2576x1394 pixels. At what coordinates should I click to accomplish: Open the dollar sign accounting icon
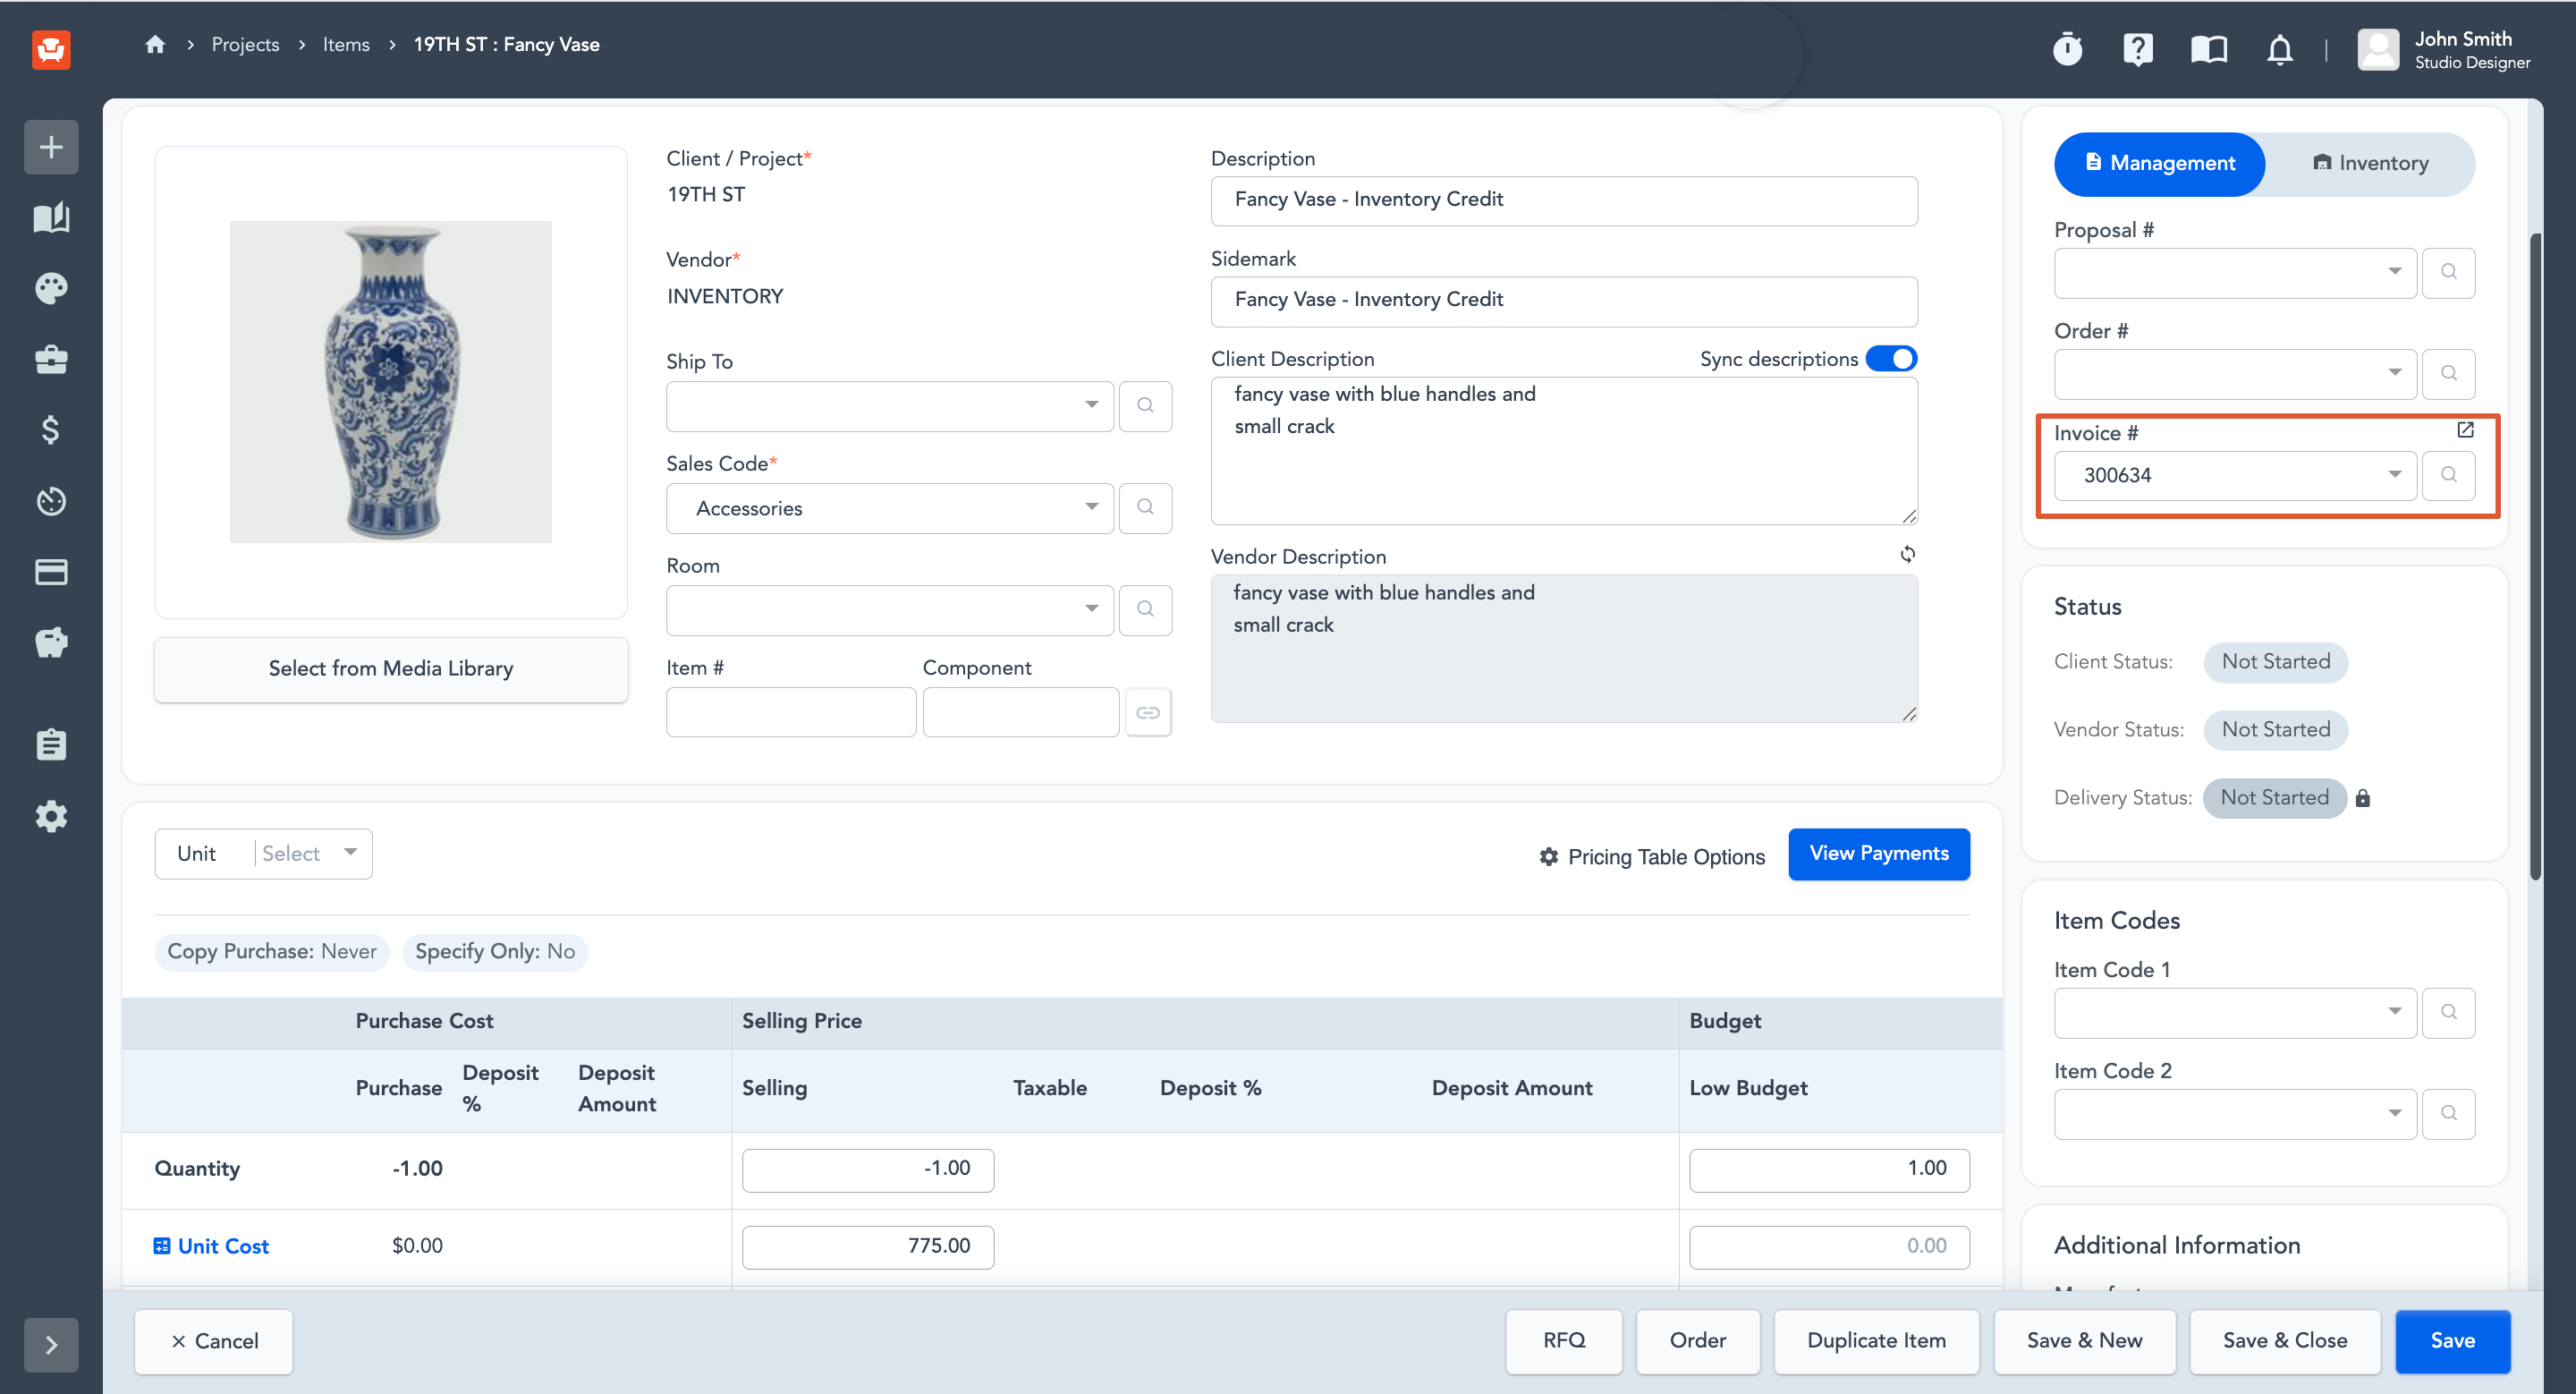tap(51, 430)
